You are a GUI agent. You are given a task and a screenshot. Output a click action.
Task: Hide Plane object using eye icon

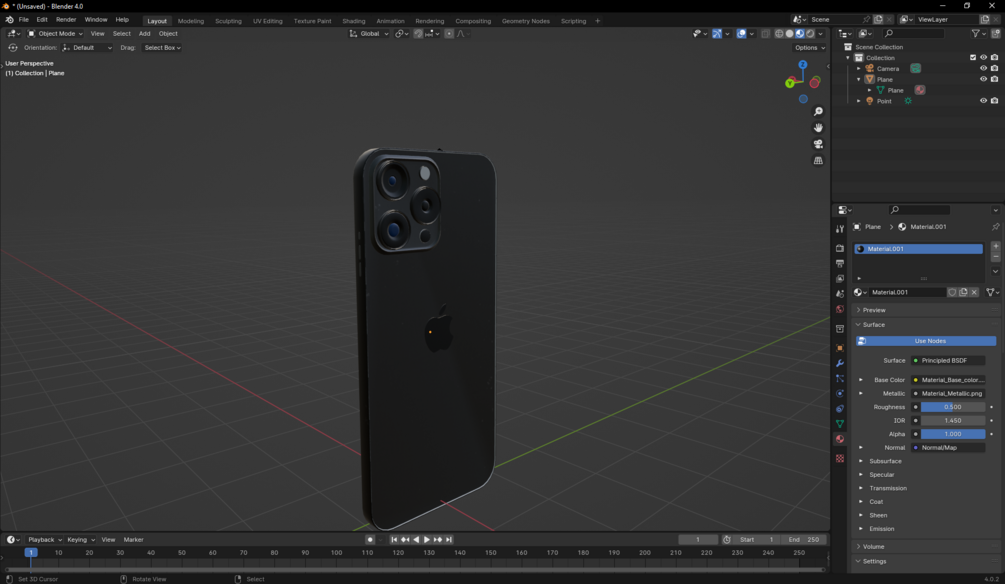(983, 79)
